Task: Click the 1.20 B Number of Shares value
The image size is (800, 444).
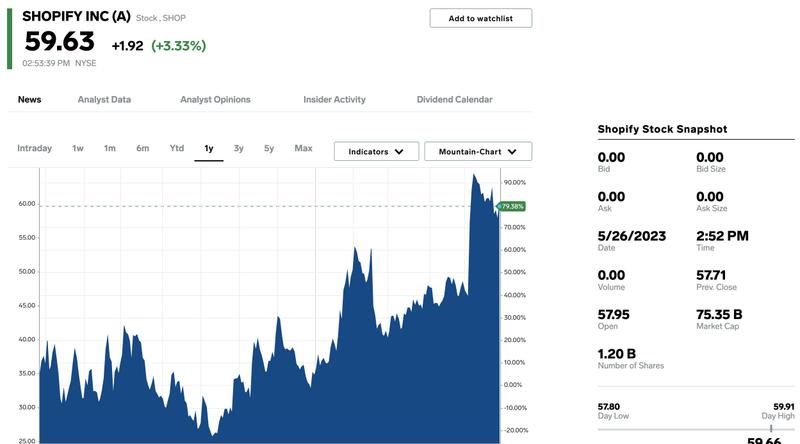Action: click(616, 354)
